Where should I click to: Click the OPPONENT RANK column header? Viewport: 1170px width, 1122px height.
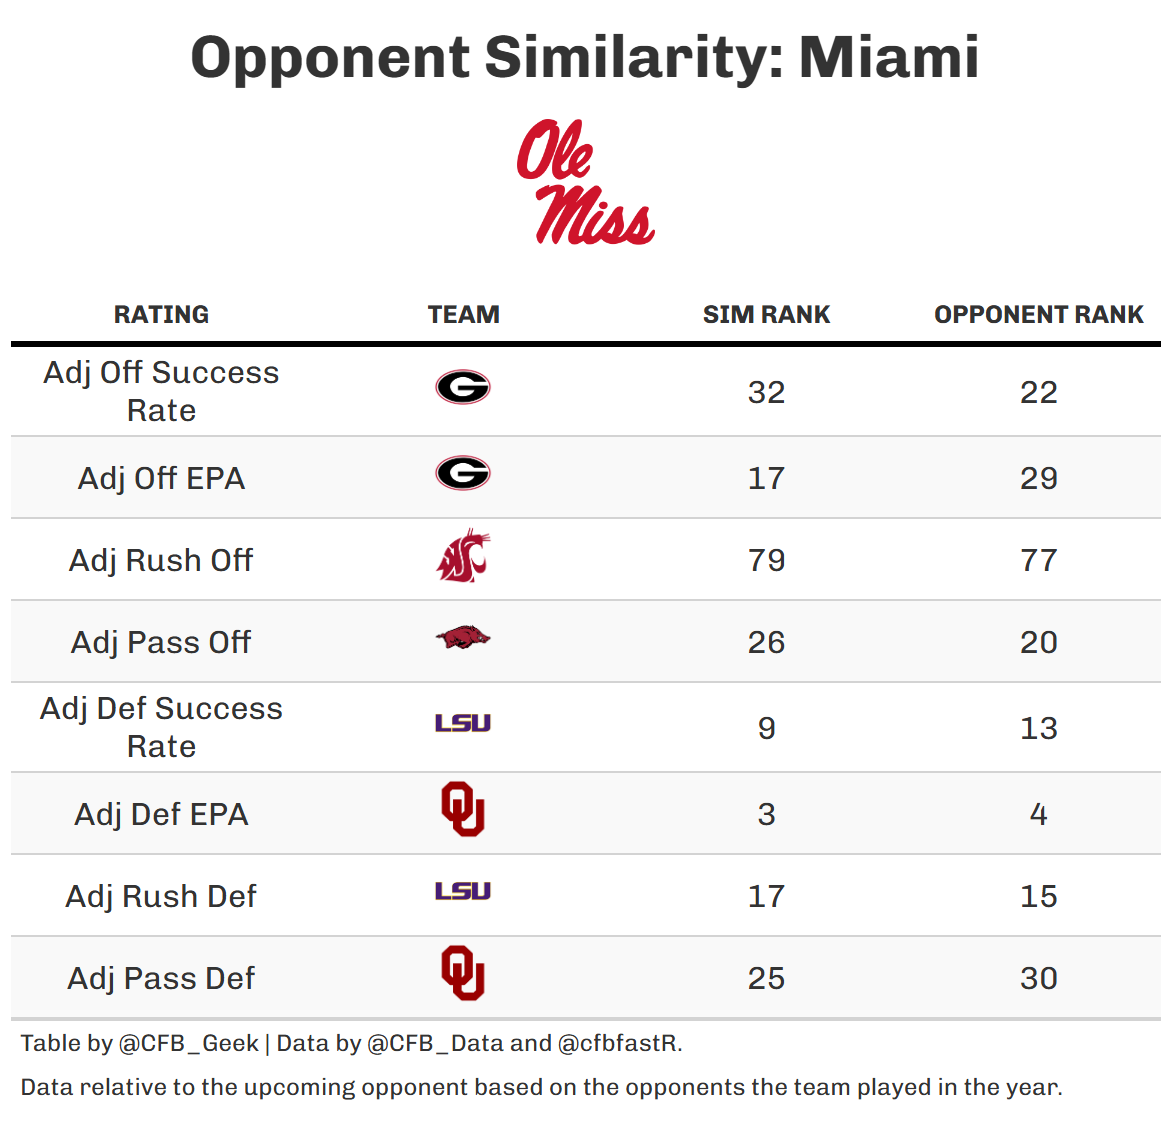[x=1038, y=315]
